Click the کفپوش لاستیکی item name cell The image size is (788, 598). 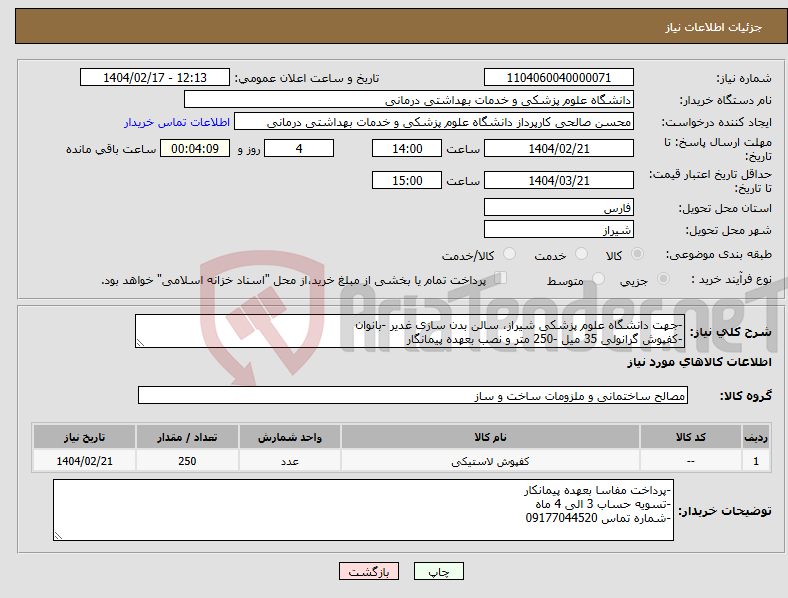click(490, 461)
